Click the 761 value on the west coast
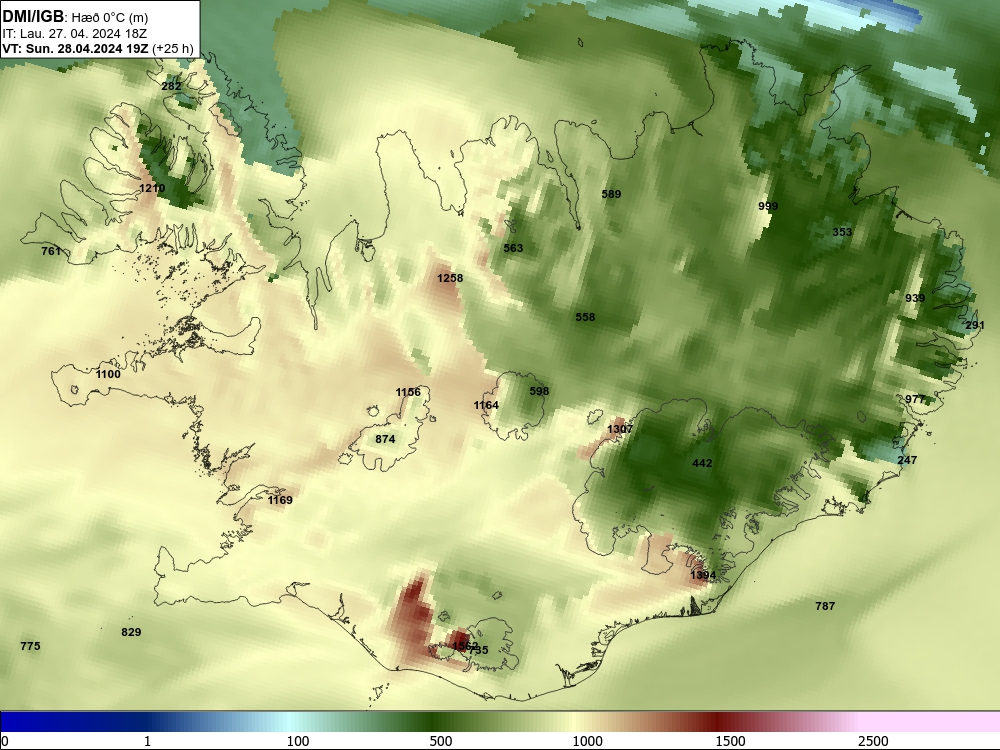Image resolution: width=1000 pixels, height=750 pixels. (51, 251)
